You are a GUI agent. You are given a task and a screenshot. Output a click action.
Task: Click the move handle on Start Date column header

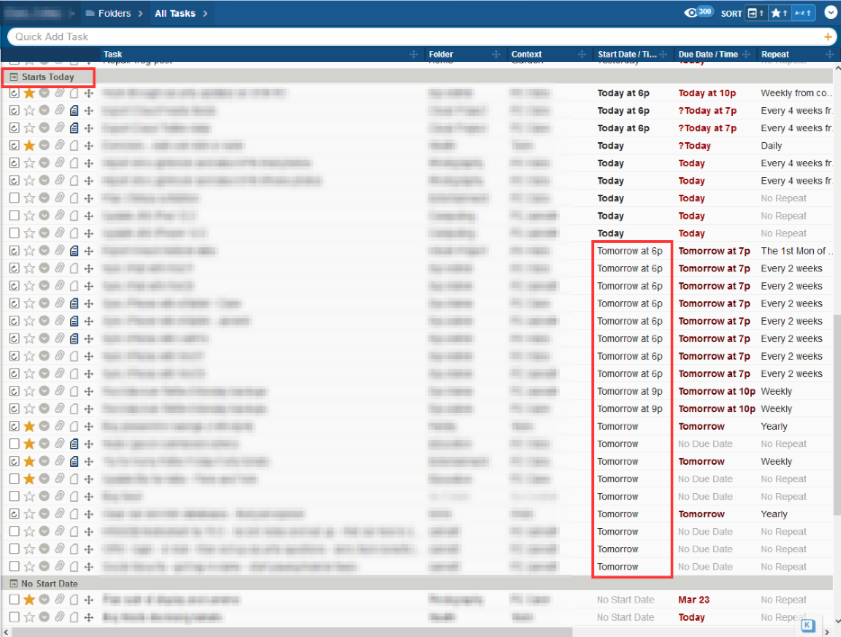point(664,54)
